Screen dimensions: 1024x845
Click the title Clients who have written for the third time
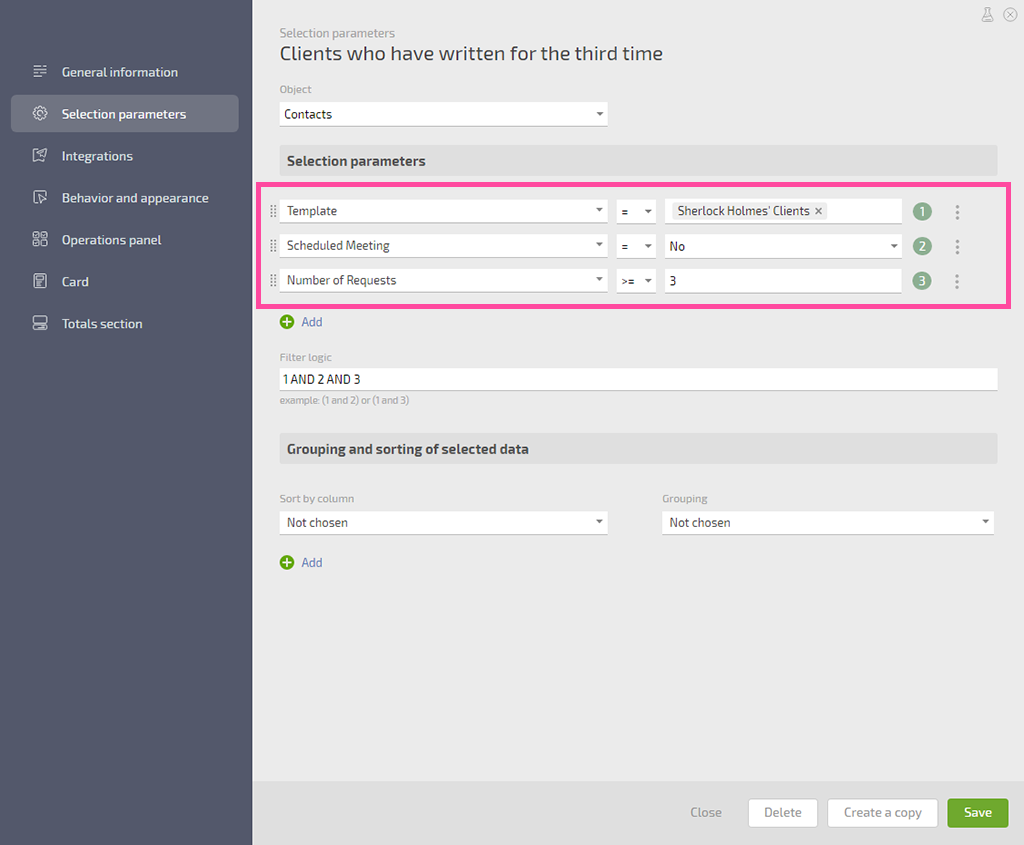click(471, 54)
